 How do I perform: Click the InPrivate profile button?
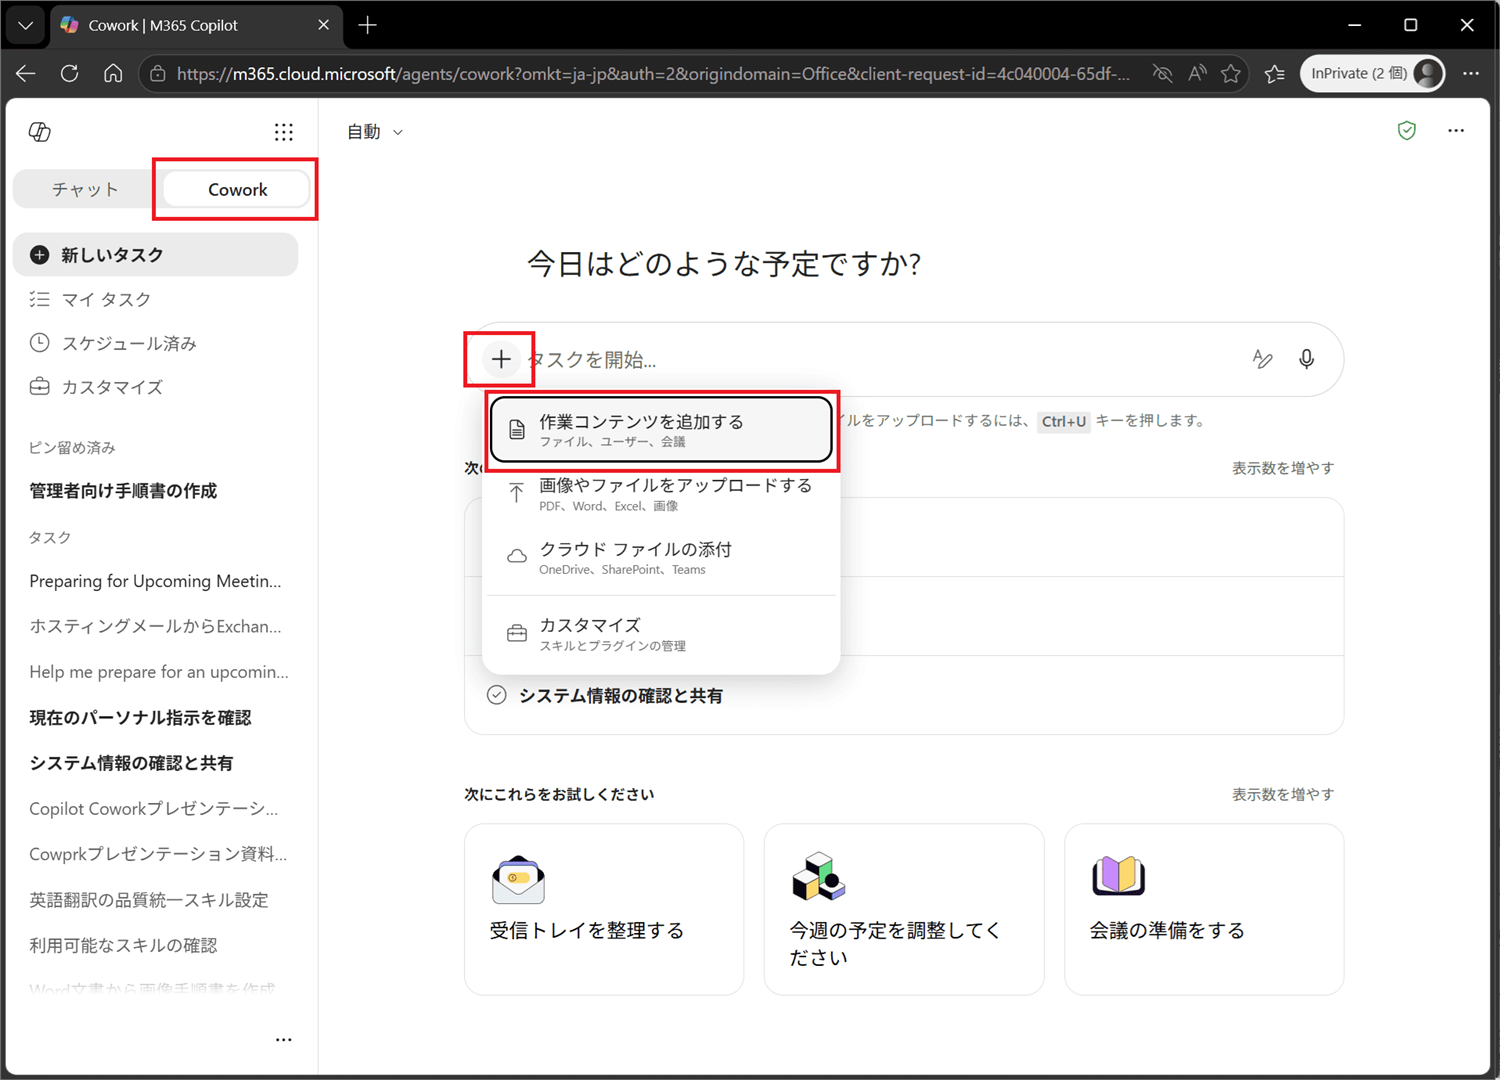pos(1373,73)
